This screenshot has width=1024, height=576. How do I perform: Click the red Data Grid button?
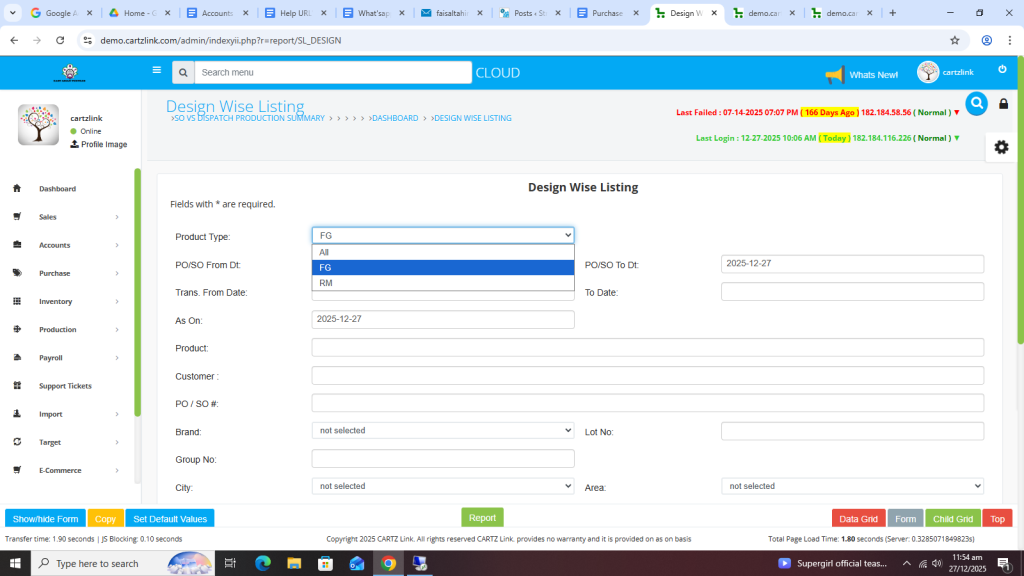[x=858, y=519]
